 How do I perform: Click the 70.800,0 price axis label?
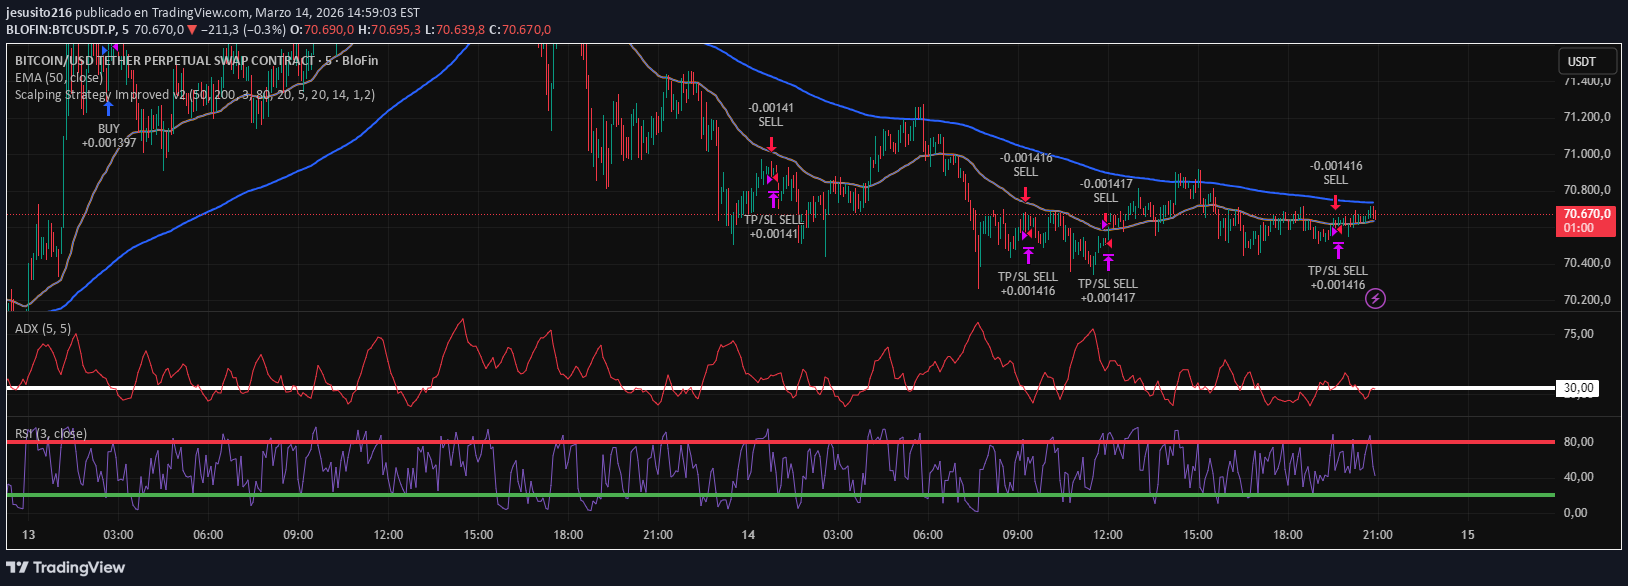(1586, 190)
